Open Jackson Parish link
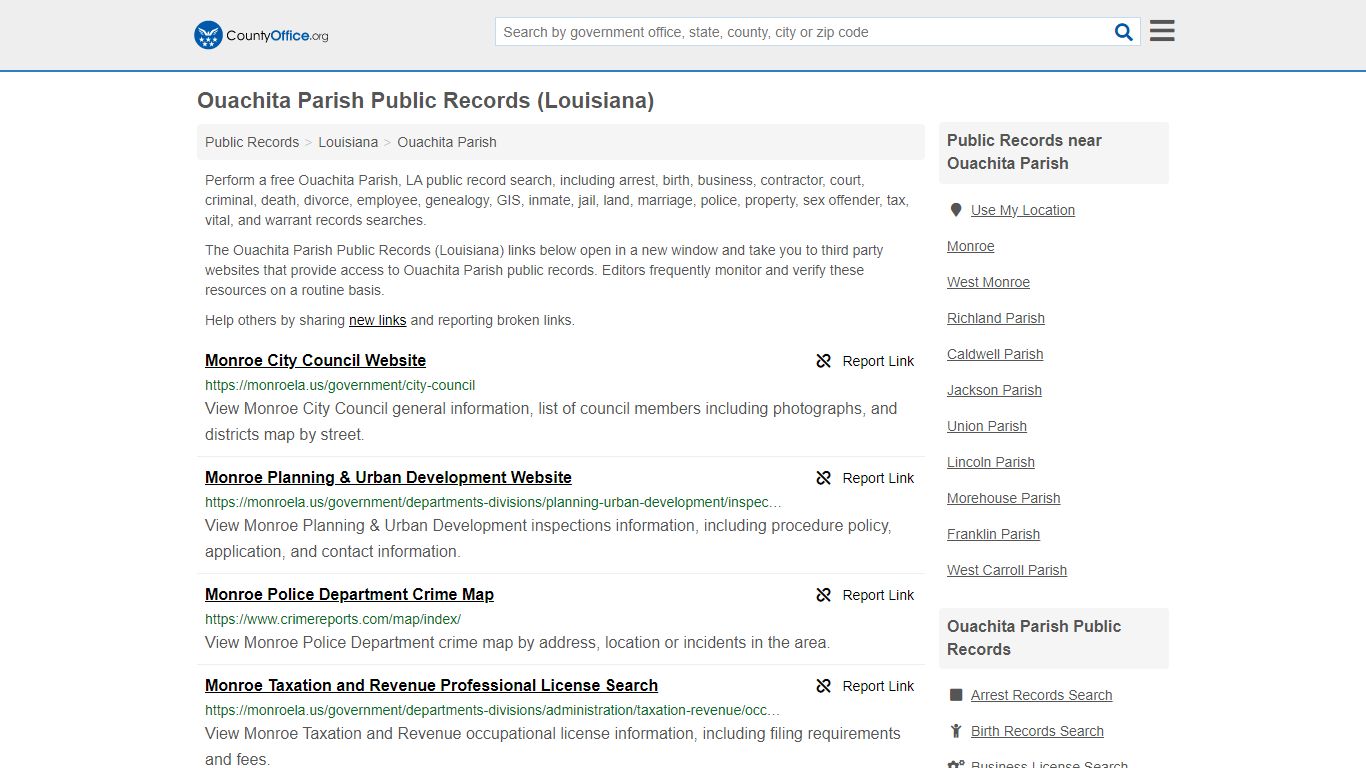 click(x=994, y=390)
